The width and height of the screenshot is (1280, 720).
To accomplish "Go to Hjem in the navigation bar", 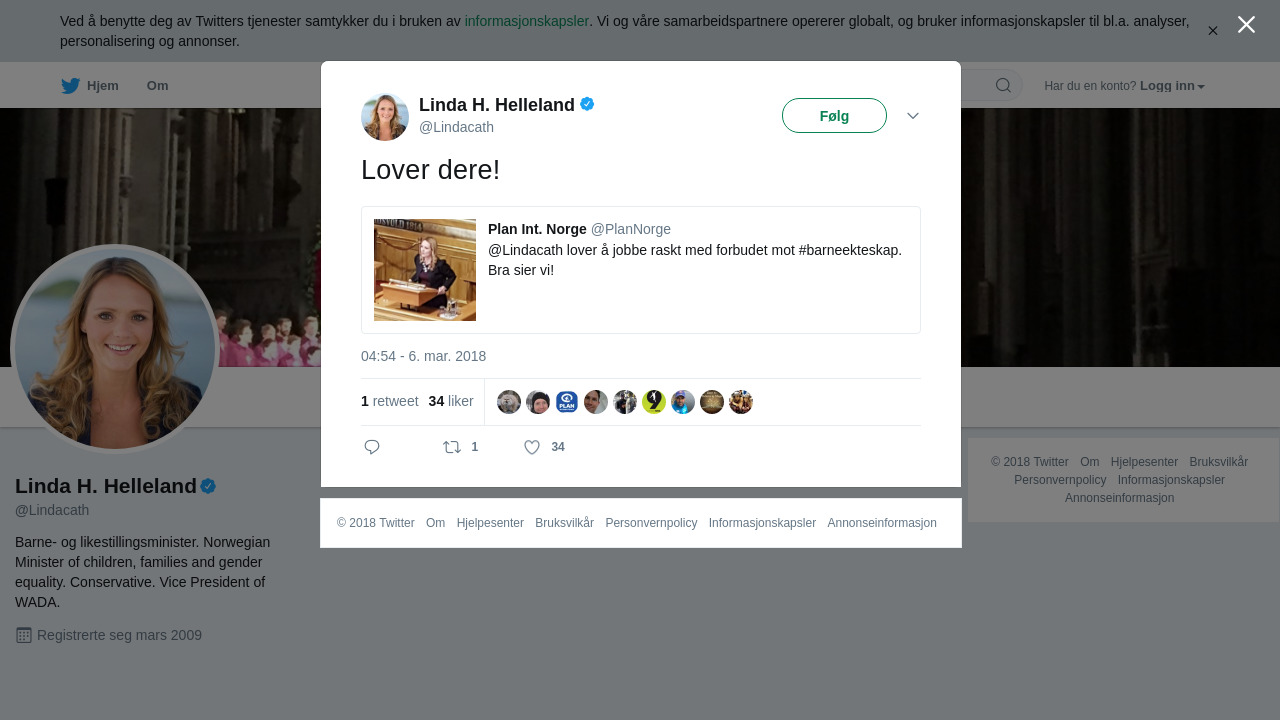I will coord(102,86).
